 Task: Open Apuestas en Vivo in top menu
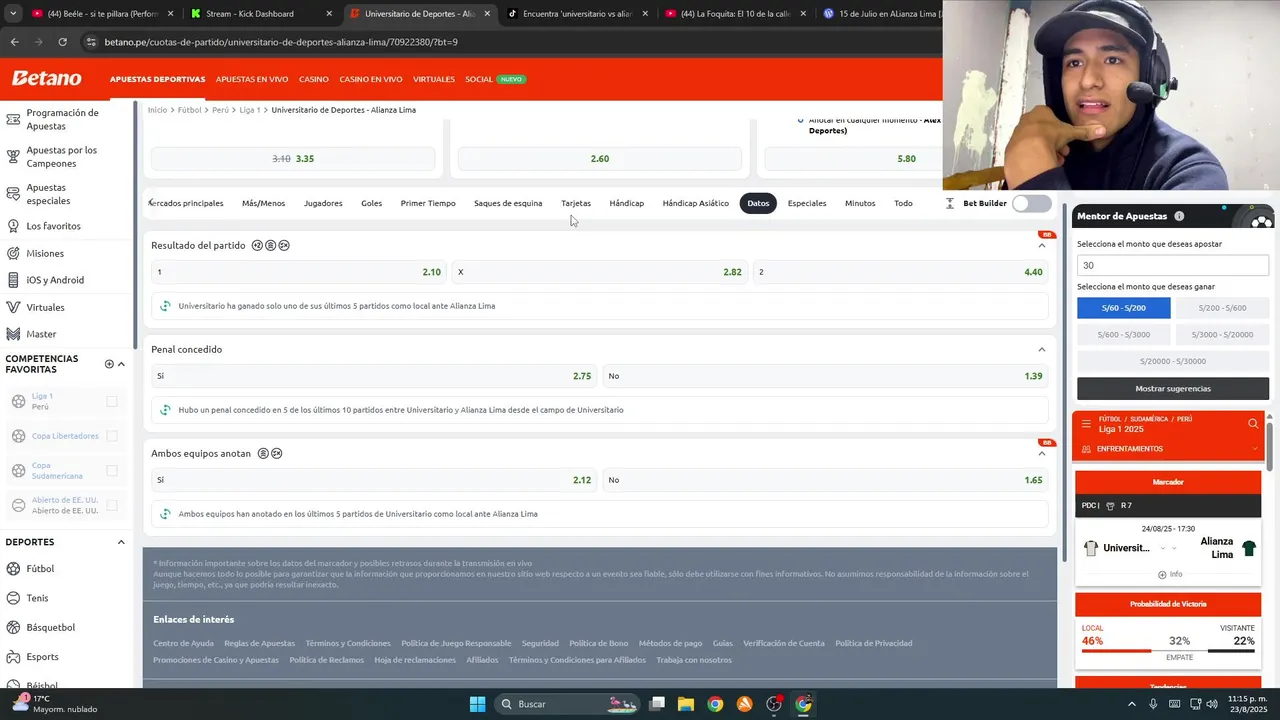[252, 79]
